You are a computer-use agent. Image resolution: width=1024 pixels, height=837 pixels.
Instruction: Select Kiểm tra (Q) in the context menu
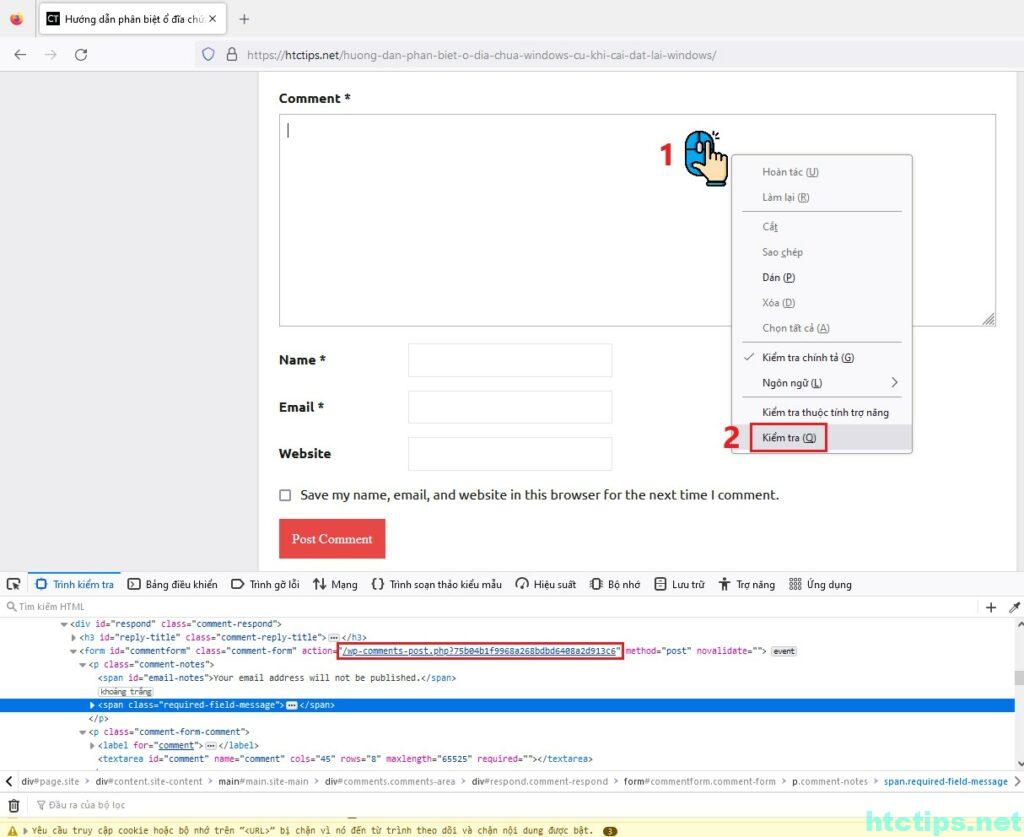tap(788, 438)
